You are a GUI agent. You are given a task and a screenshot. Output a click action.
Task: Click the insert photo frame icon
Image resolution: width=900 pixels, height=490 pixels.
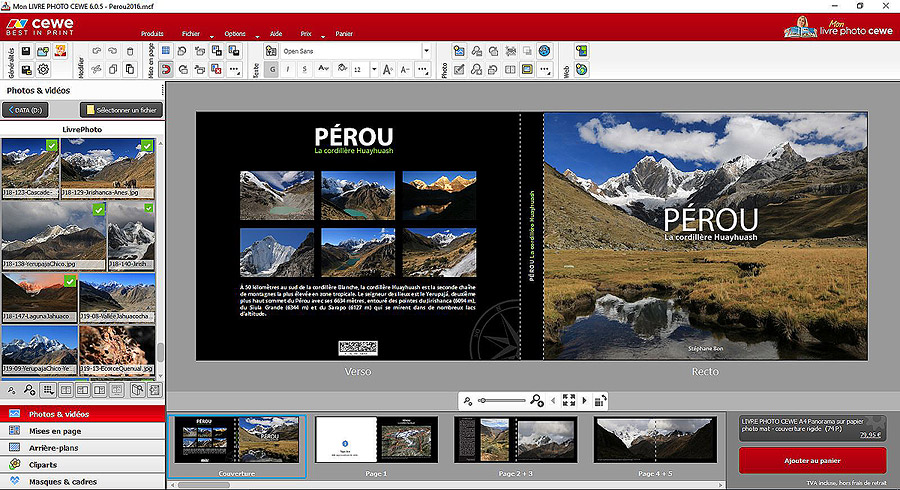pos(459,51)
